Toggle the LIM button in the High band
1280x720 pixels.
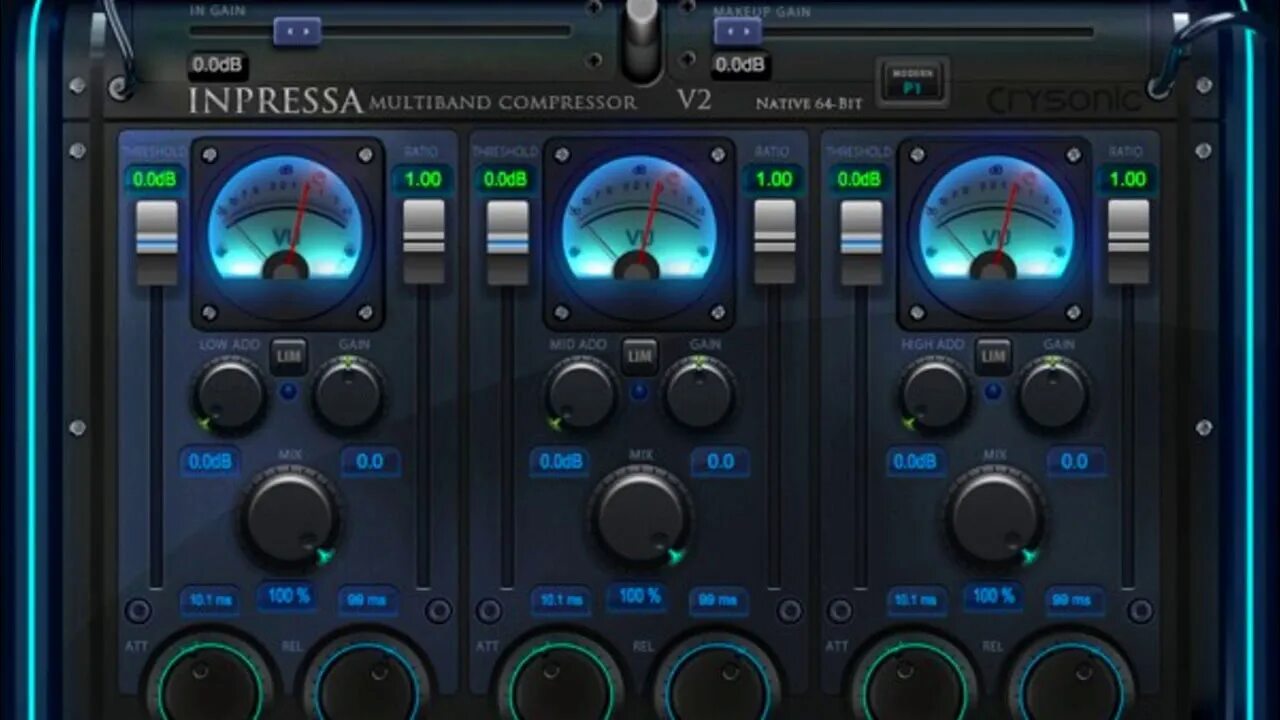click(993, 356)
